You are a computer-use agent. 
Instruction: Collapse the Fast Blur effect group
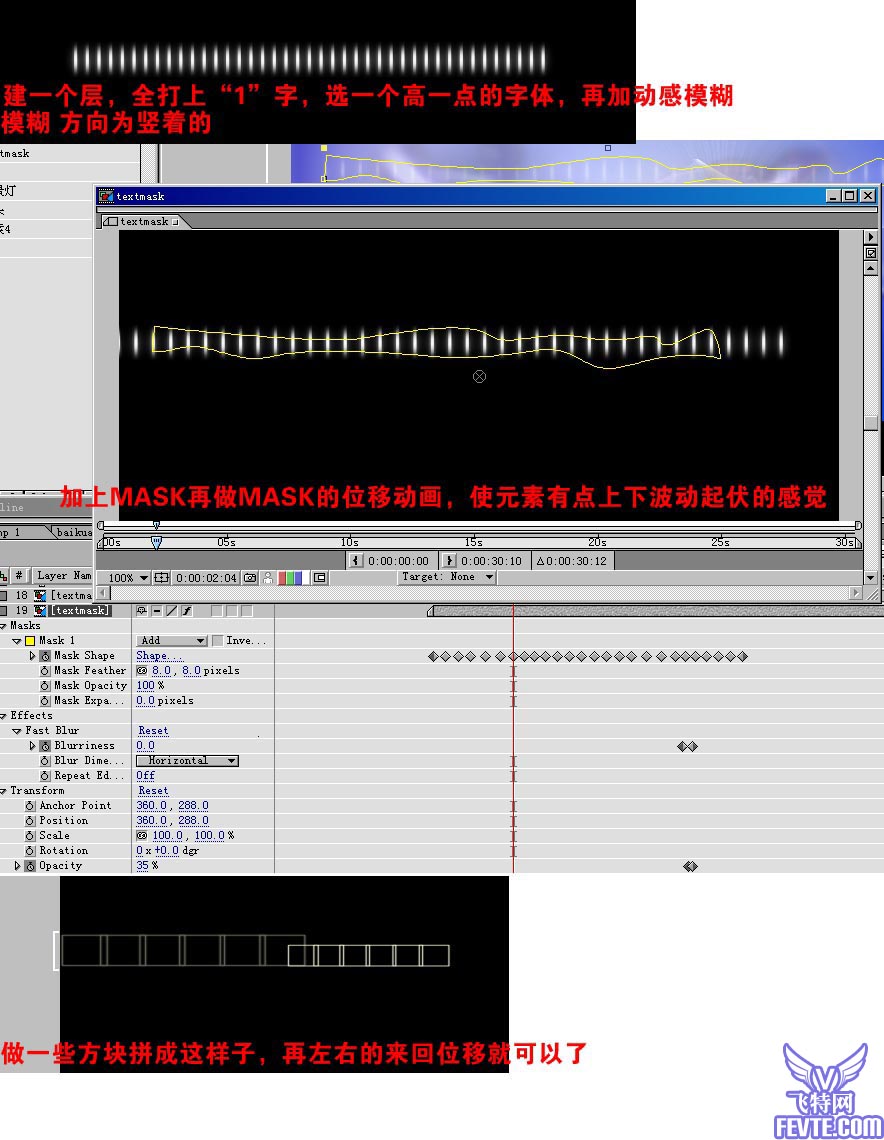17,731
